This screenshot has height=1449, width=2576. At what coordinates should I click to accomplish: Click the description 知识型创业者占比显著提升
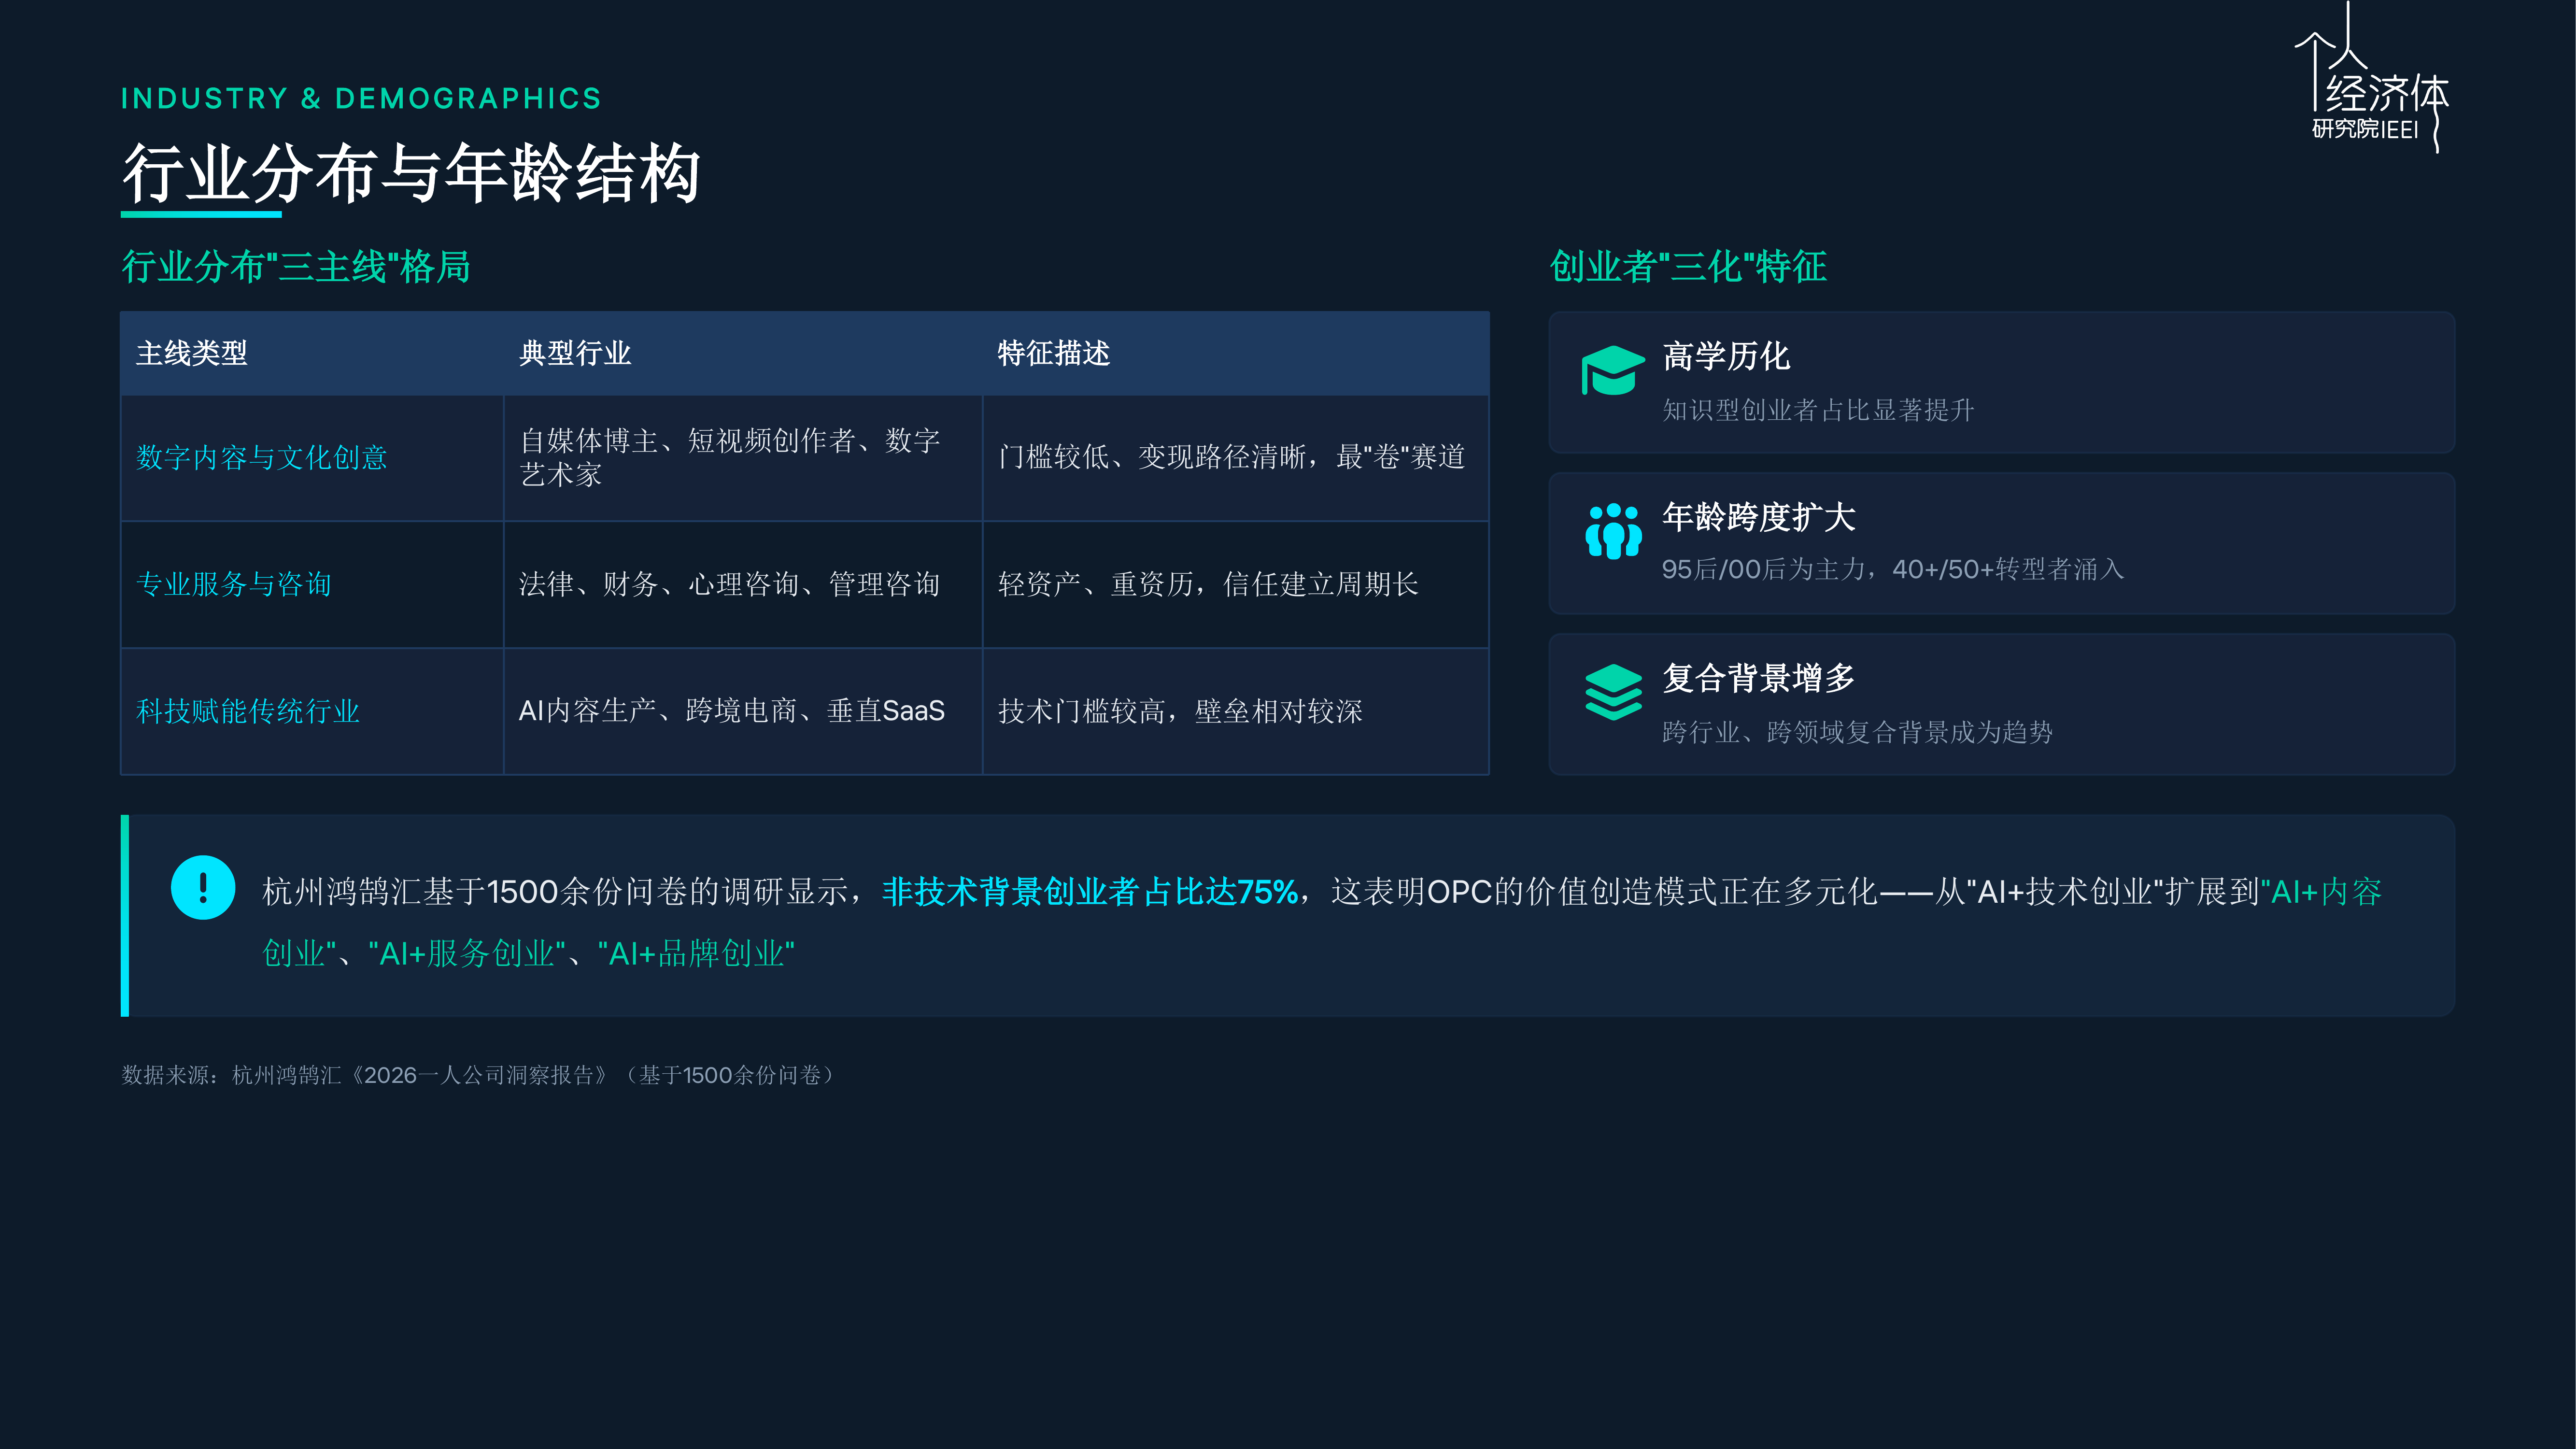tap(1818, 410)
